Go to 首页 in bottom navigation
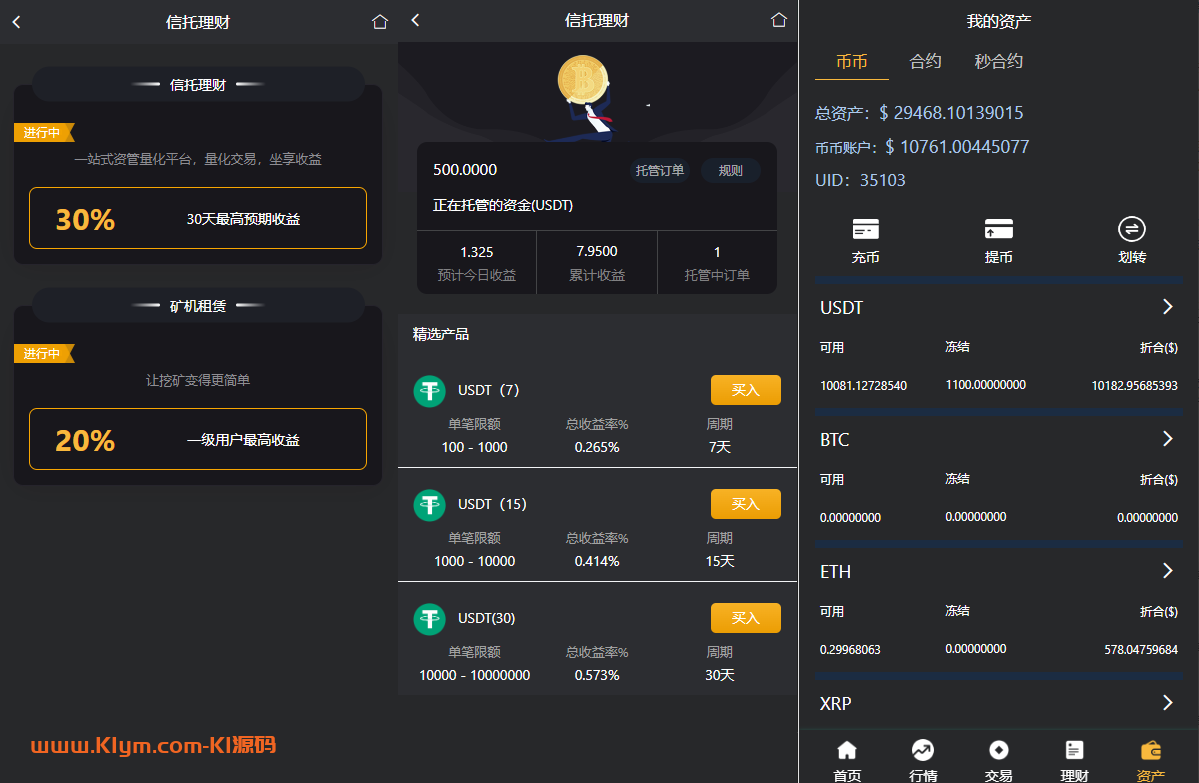The width and height of the screenshot is (1199, 783). [x=846, y=762]
